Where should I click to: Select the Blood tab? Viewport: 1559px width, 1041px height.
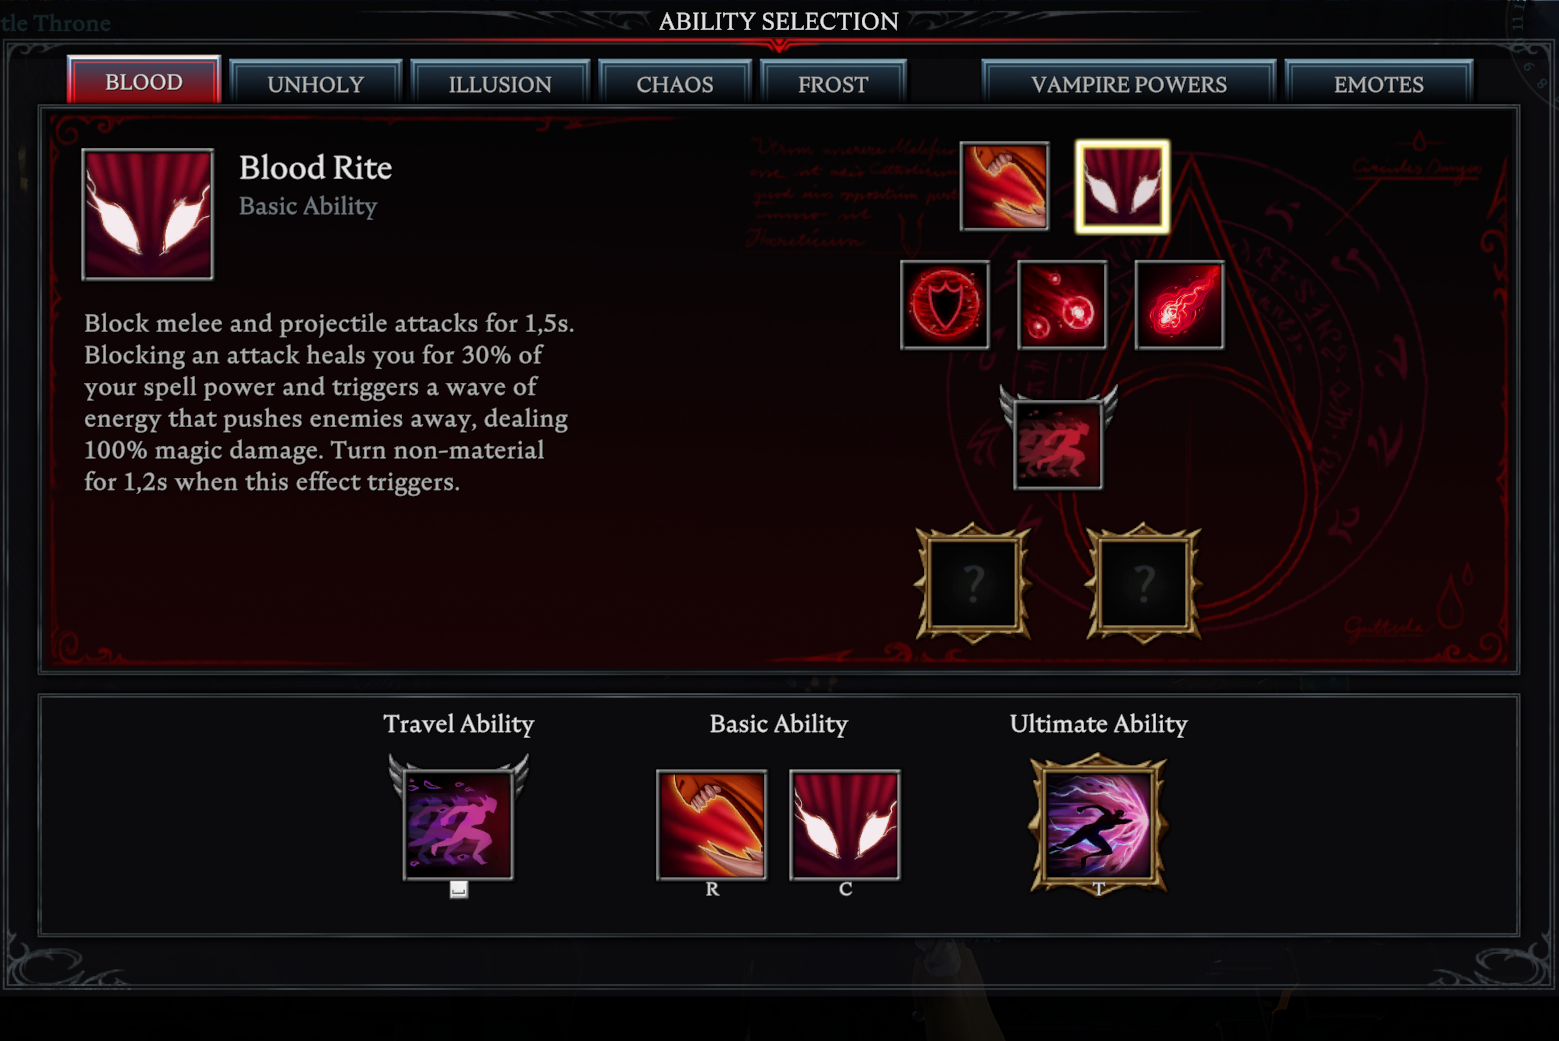click(144, 80)
